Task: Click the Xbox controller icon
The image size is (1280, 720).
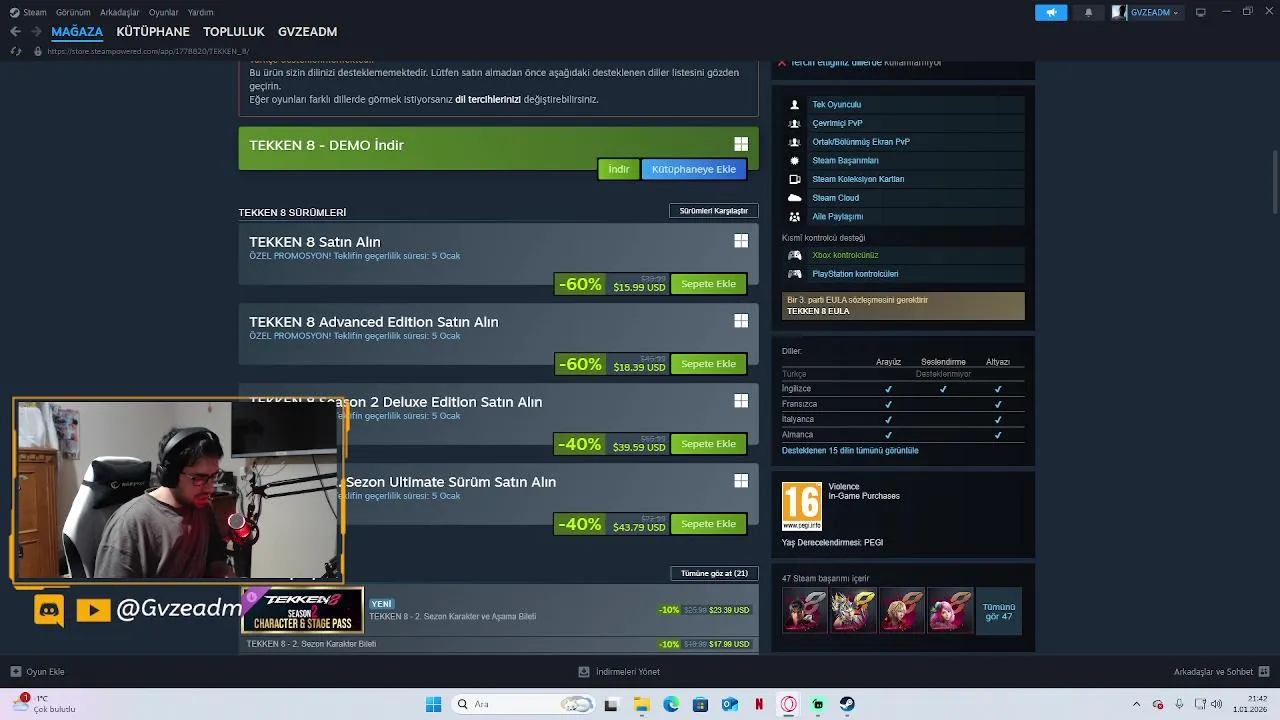Action: coord(795,255)
